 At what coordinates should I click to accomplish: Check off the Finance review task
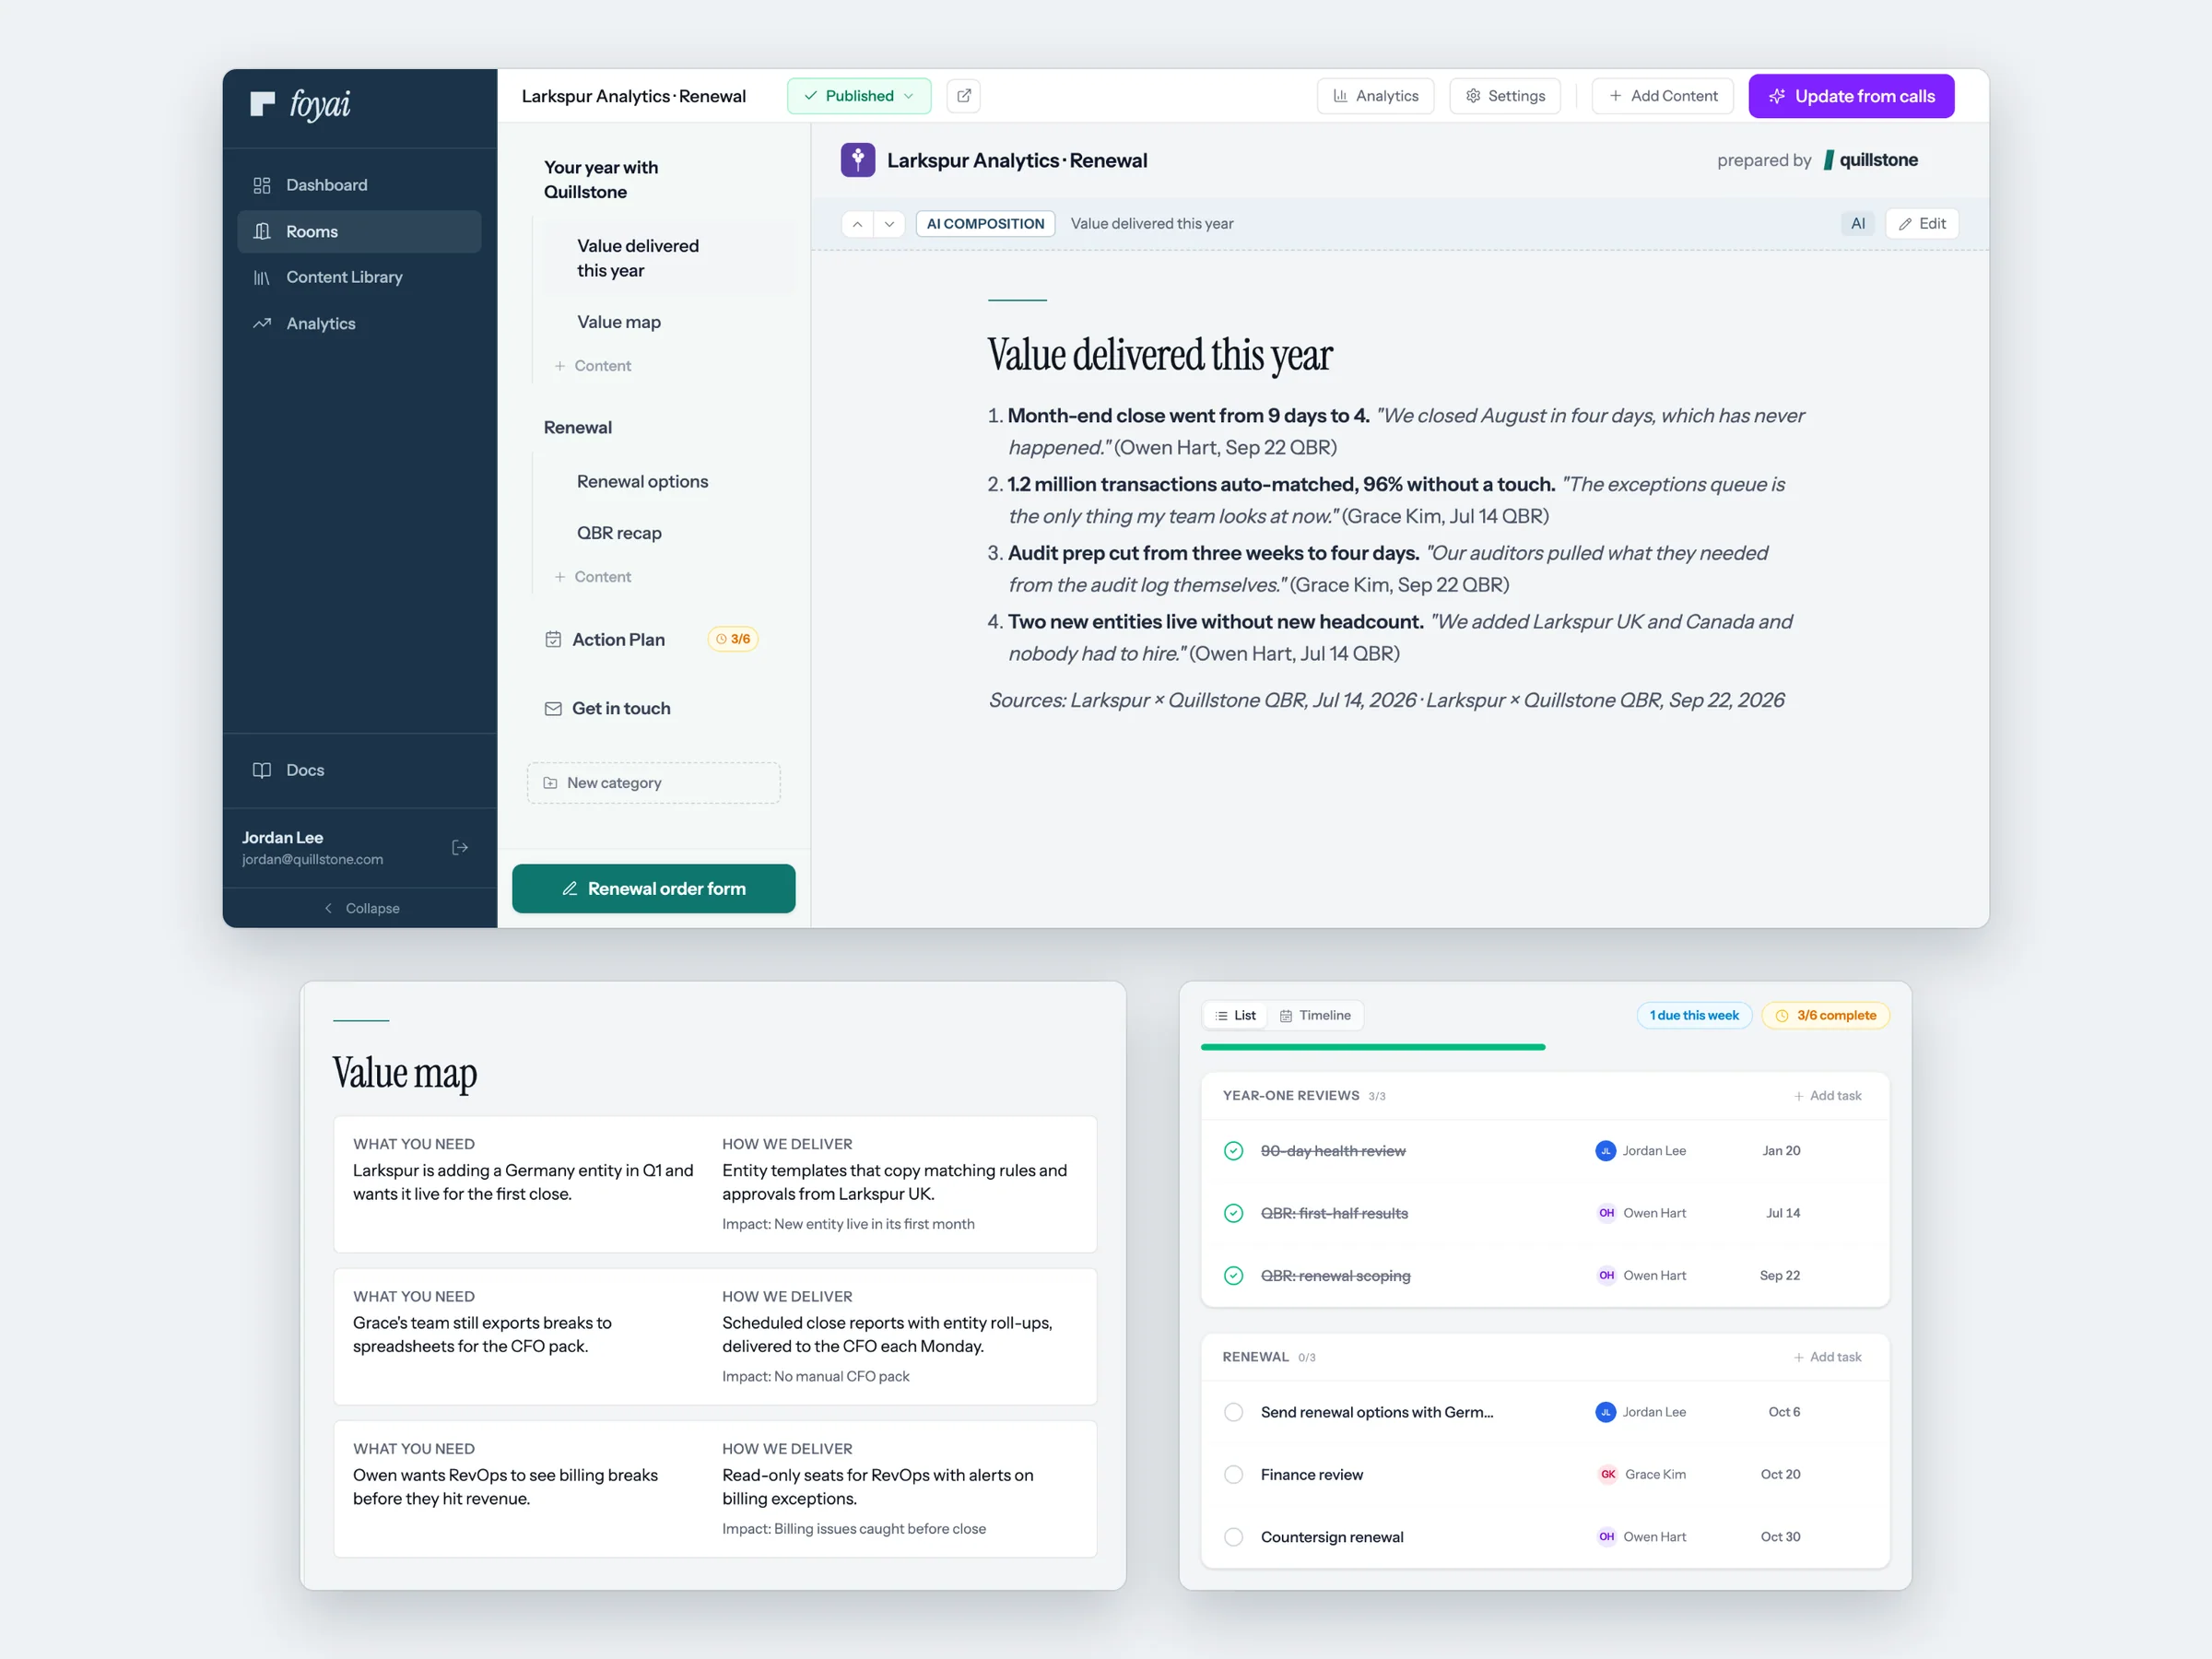pos(1233,1474)
